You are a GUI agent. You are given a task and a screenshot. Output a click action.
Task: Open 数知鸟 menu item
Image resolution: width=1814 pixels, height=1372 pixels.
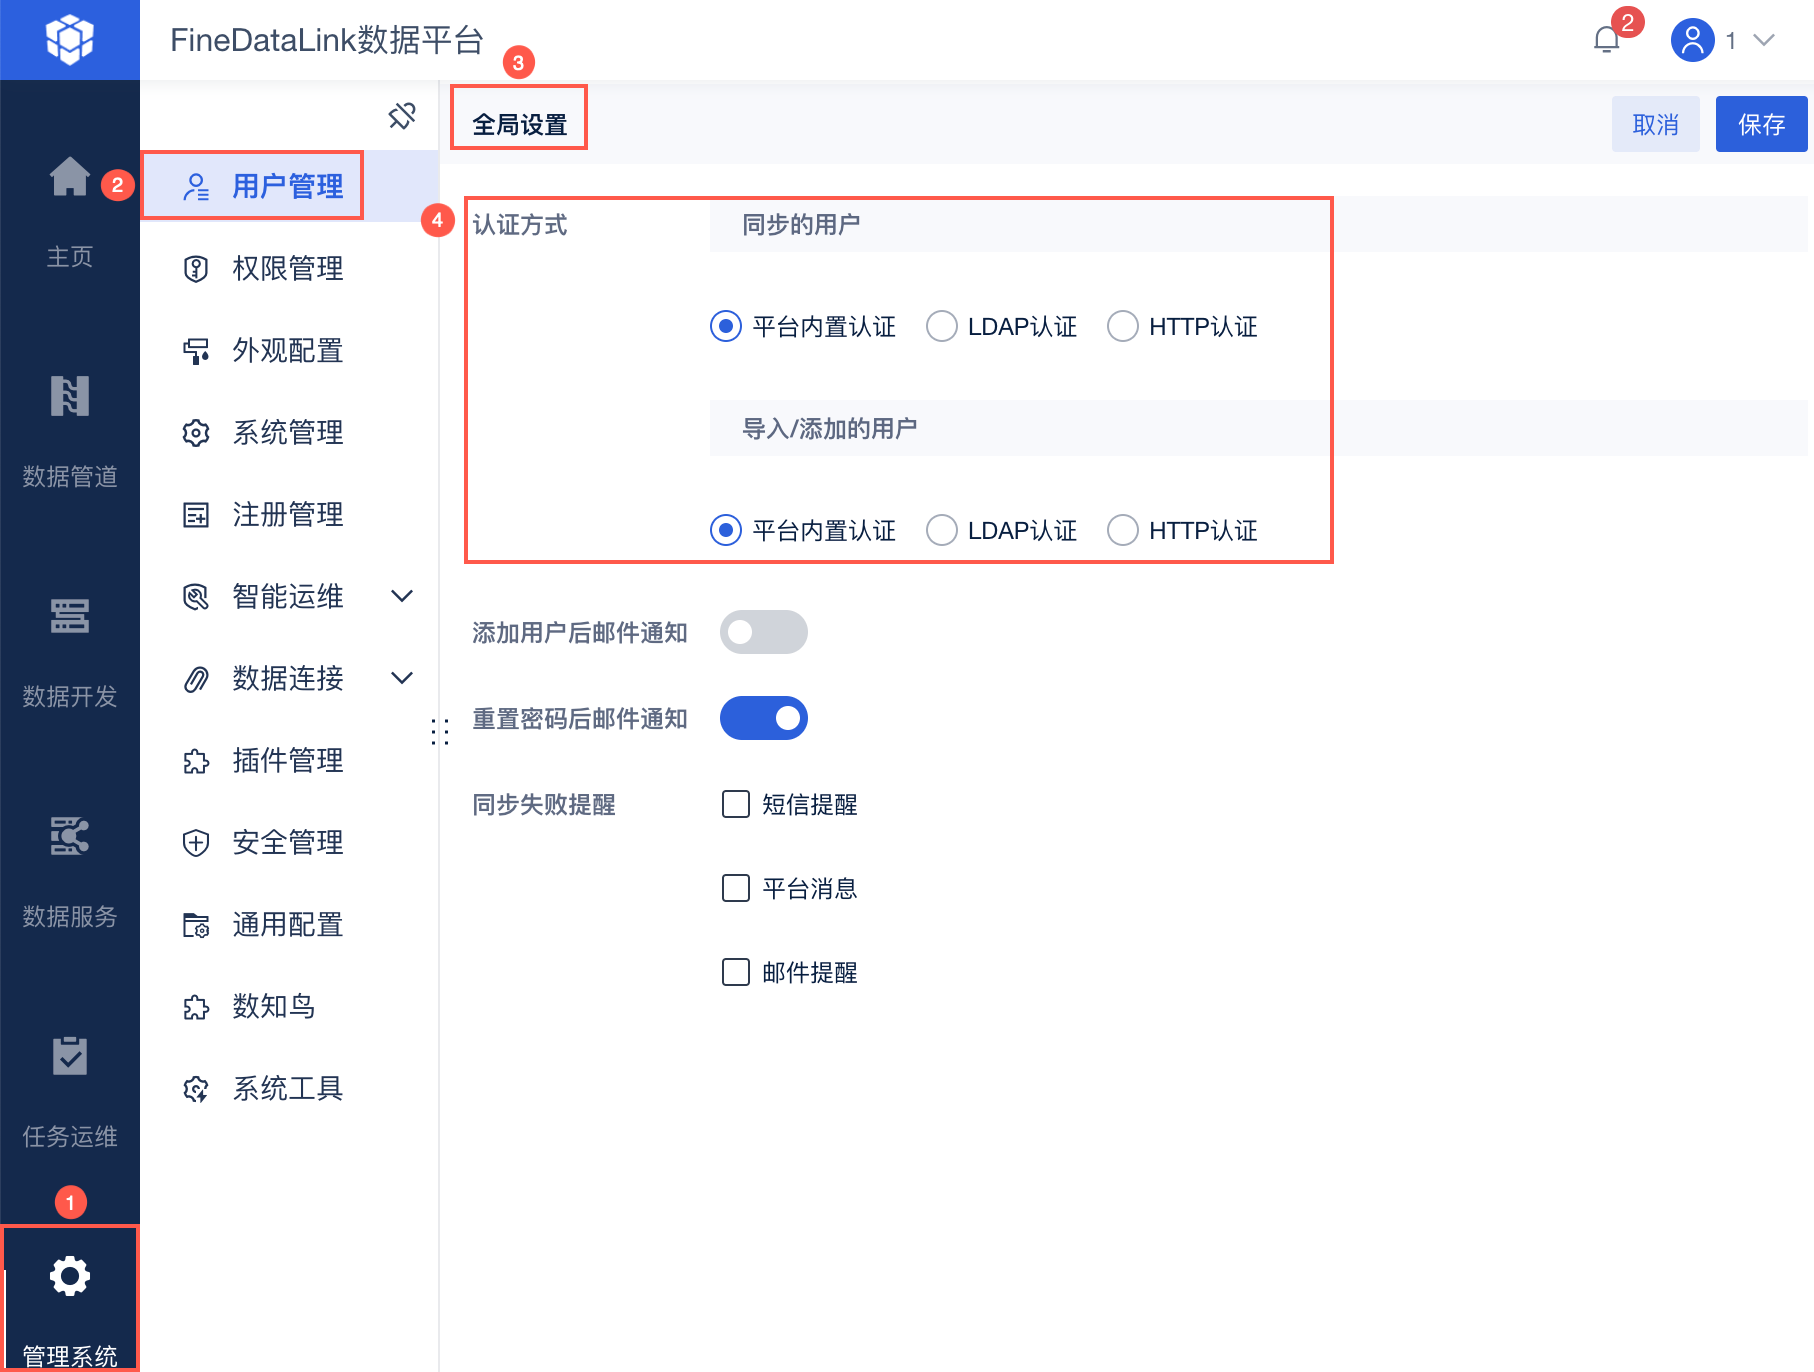tap(290, 1007)
